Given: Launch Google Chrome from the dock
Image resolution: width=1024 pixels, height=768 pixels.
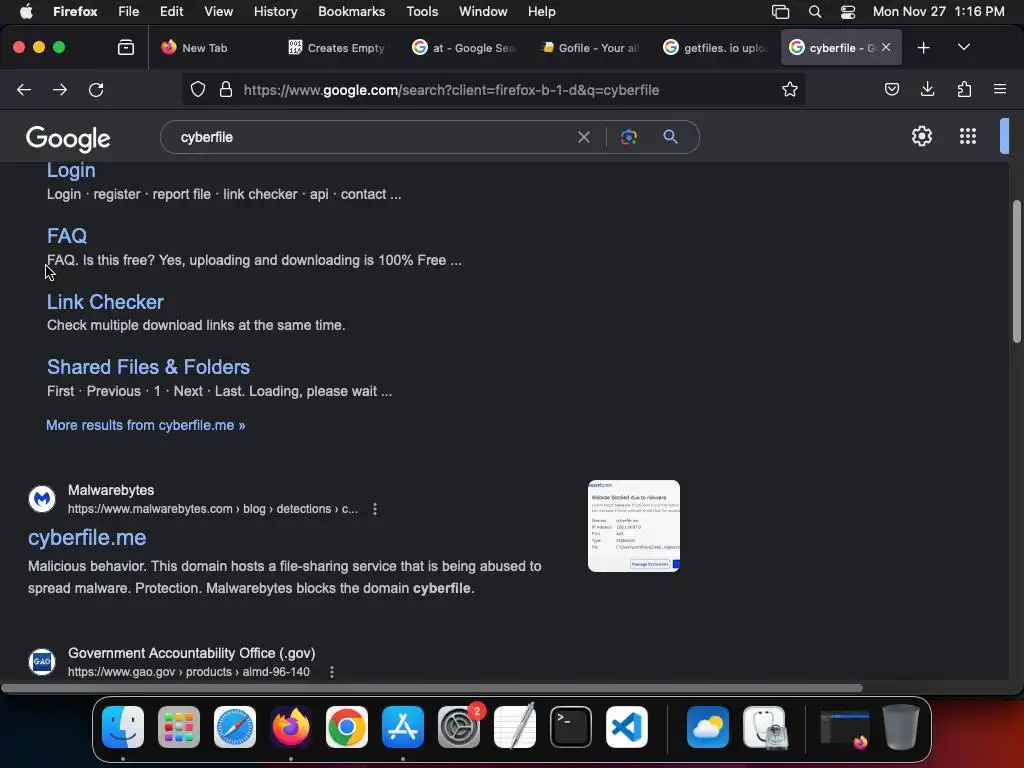Looking at the screenshot, I should click(x=347, y=727).
